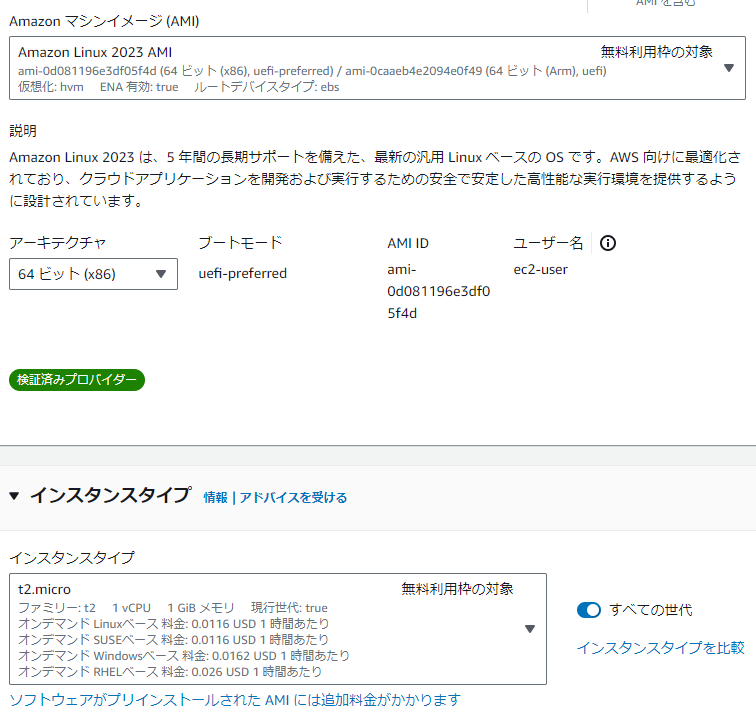Click the uefi-preferred boot mode value

pos(243,273)
